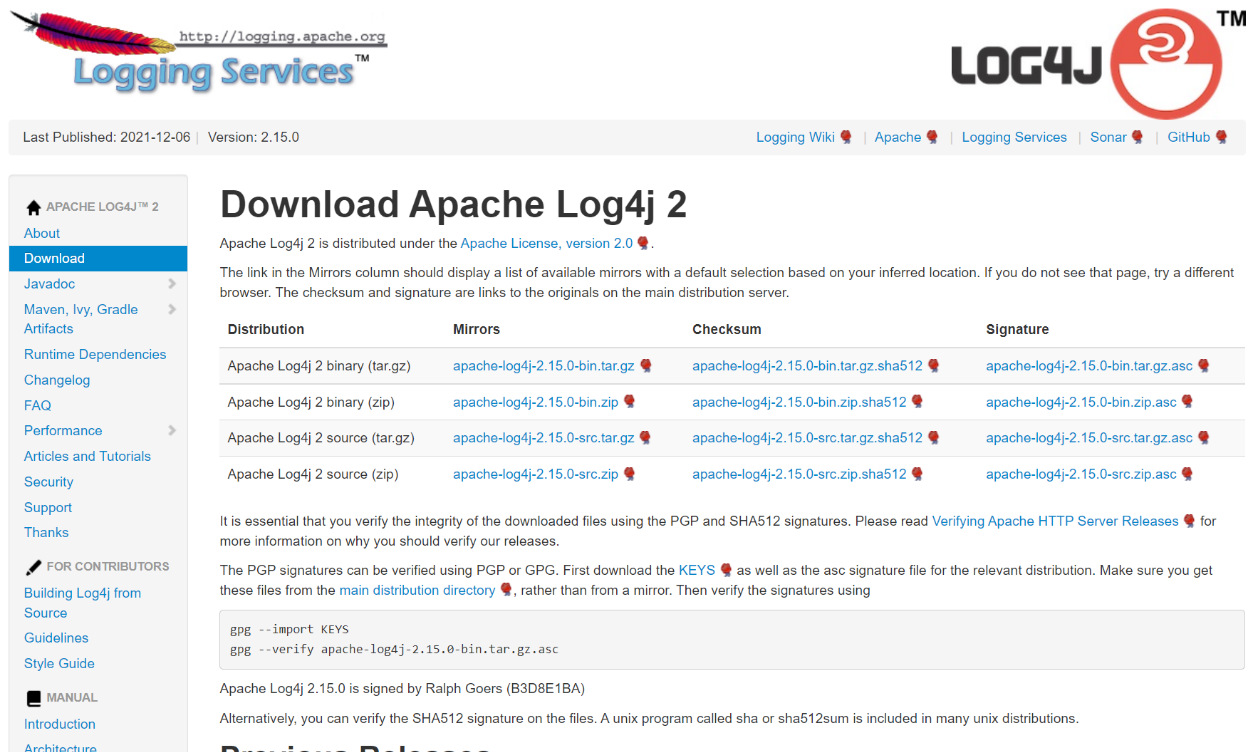Viewport: 1248px width, 752px height.
Task: Click external-link icon after Apache License, version 2.0
Action: pos(643,243)
